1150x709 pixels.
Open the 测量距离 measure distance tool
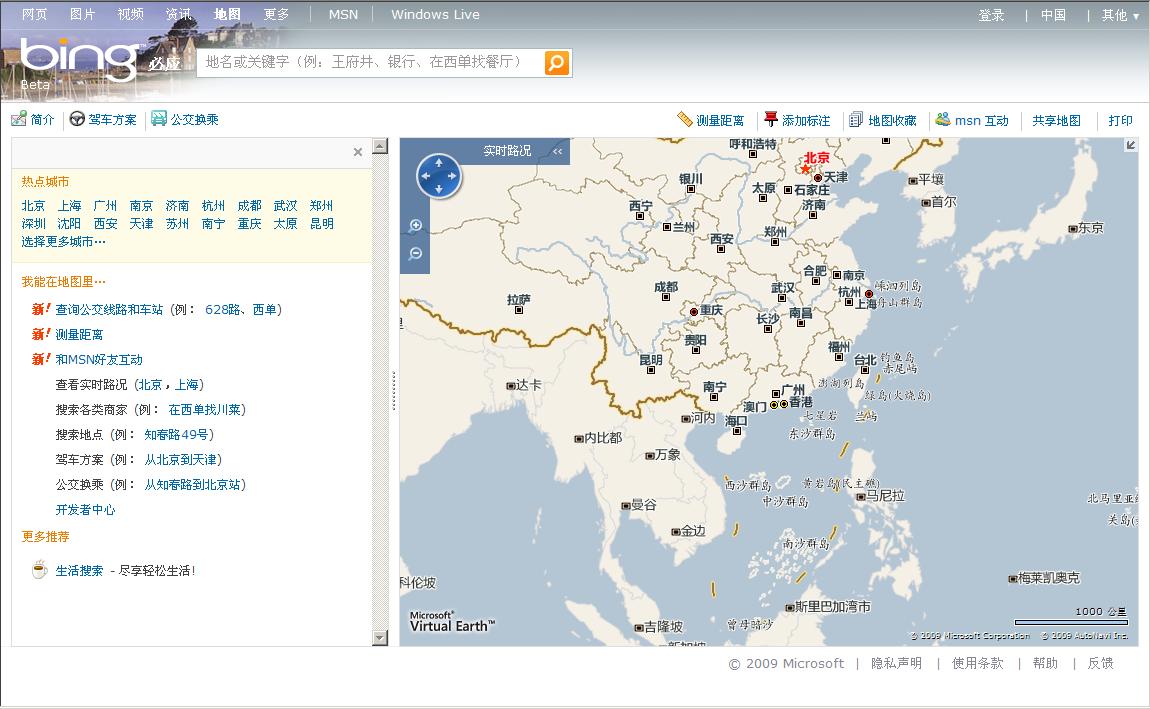[x=711, y=120]
